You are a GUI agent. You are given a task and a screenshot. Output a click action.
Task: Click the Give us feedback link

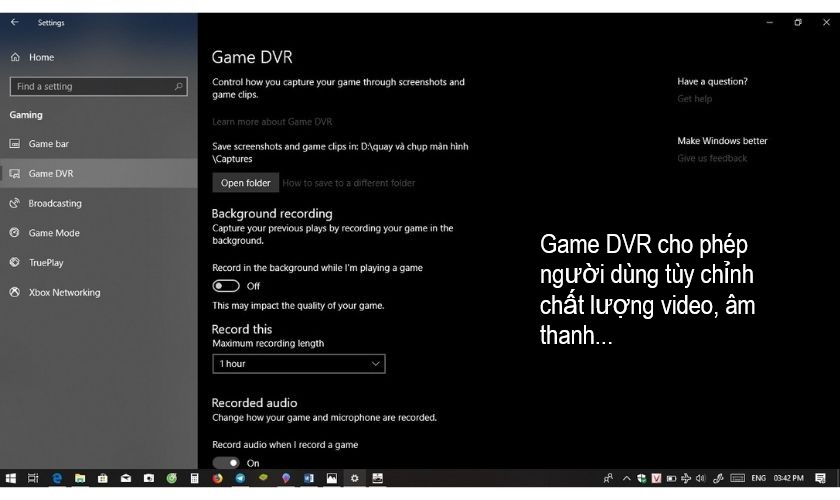coord(712,158)
